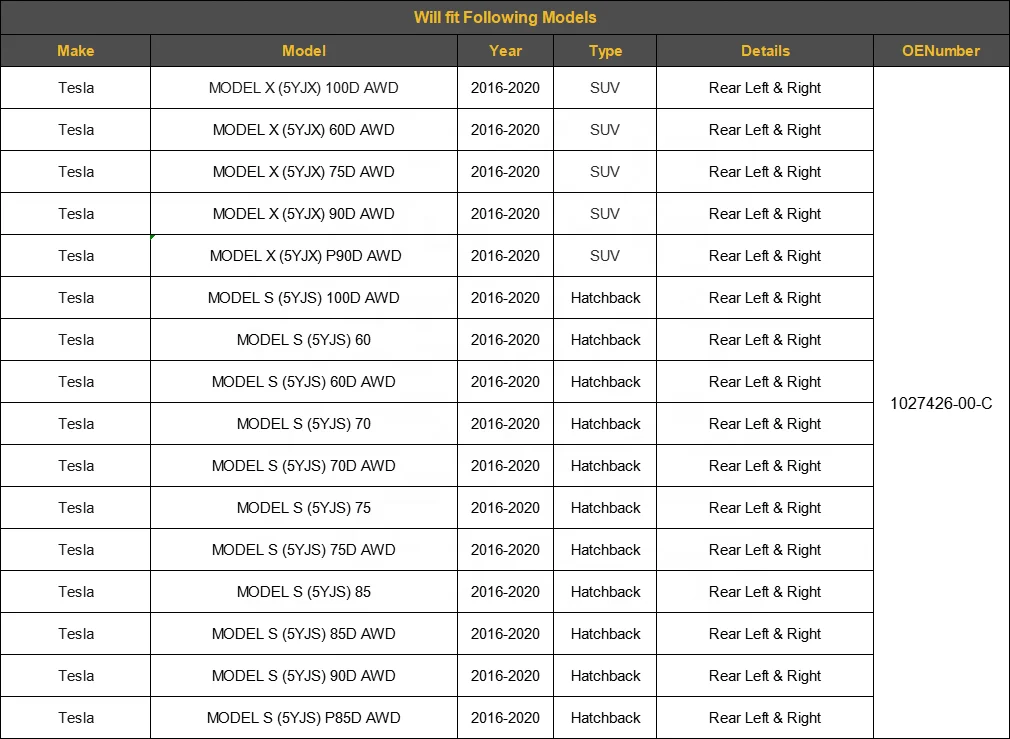Viewport: 1010px width, 739px height.
Task: Select the MODEL S (5YJS) 90D AWD cell
Action: point(304,676)
